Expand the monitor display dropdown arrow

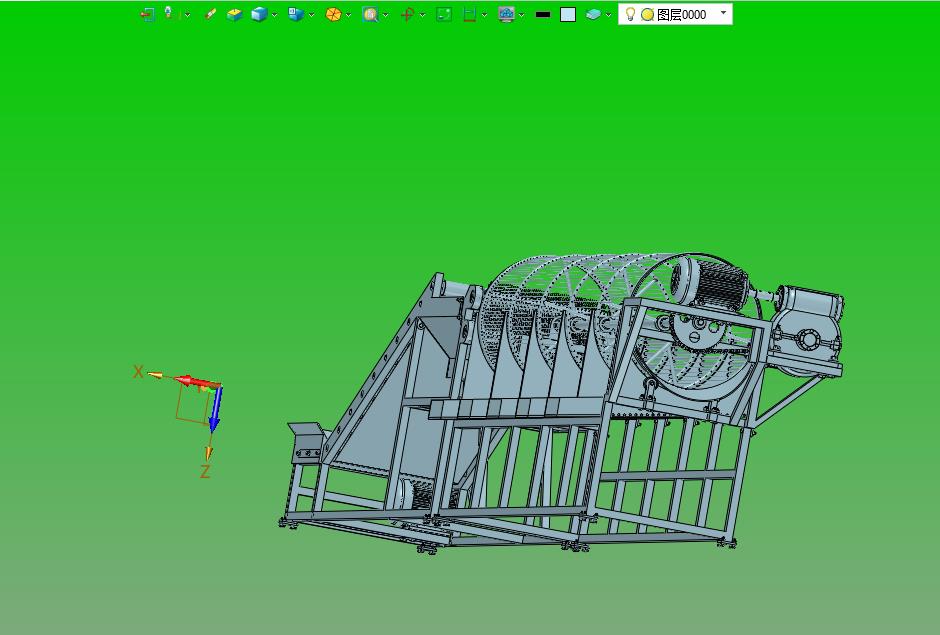pos(522,15)
